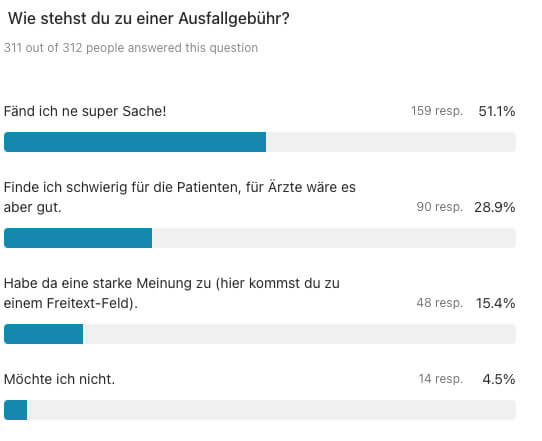The width and height of the screenshot is (542, 441).
Task: Click the '159 resp.' count
Action: pyautogui.click(x=437, y=111)
